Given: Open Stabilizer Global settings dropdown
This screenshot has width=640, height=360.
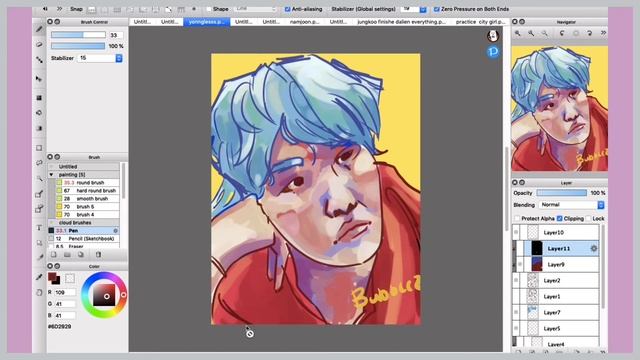Looking at the screenshot, I should pyautogui.click(x=423, y=9).
